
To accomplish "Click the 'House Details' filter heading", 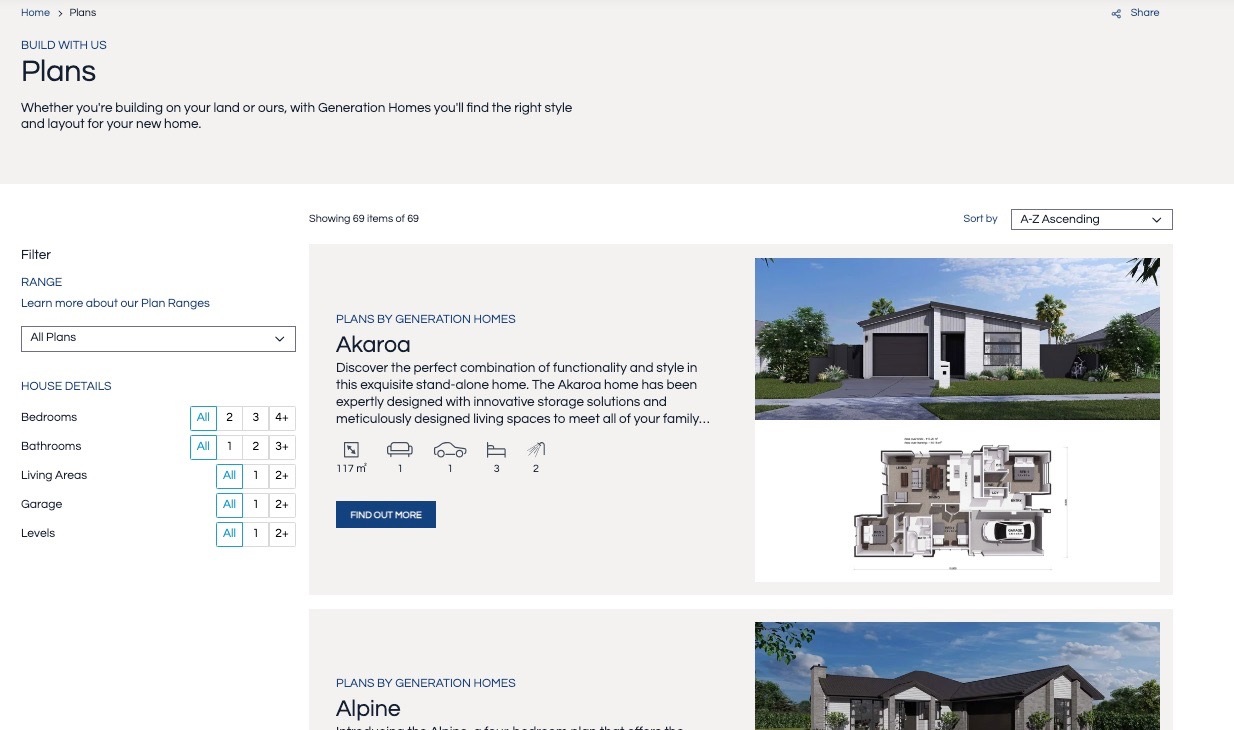I will point(66,386).
